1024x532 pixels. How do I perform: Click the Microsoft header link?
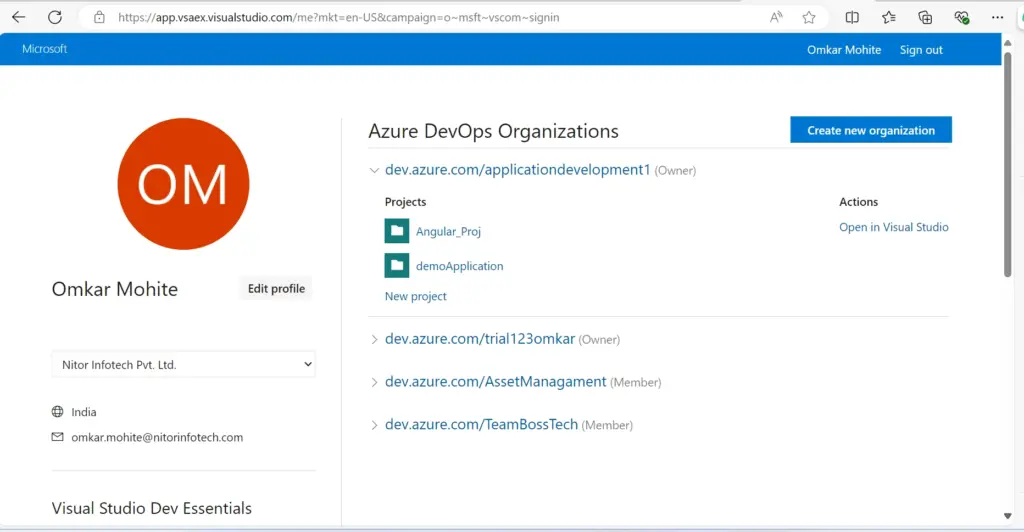[x=44, y=49]
